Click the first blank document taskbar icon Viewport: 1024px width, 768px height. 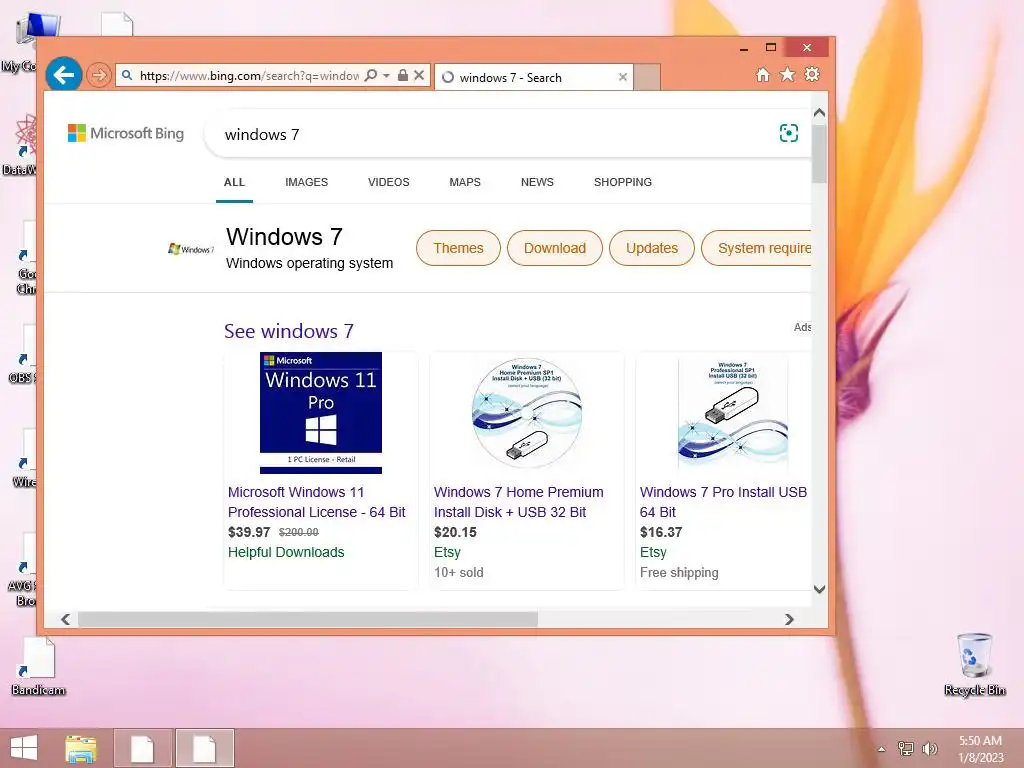(x=142, y=748)
